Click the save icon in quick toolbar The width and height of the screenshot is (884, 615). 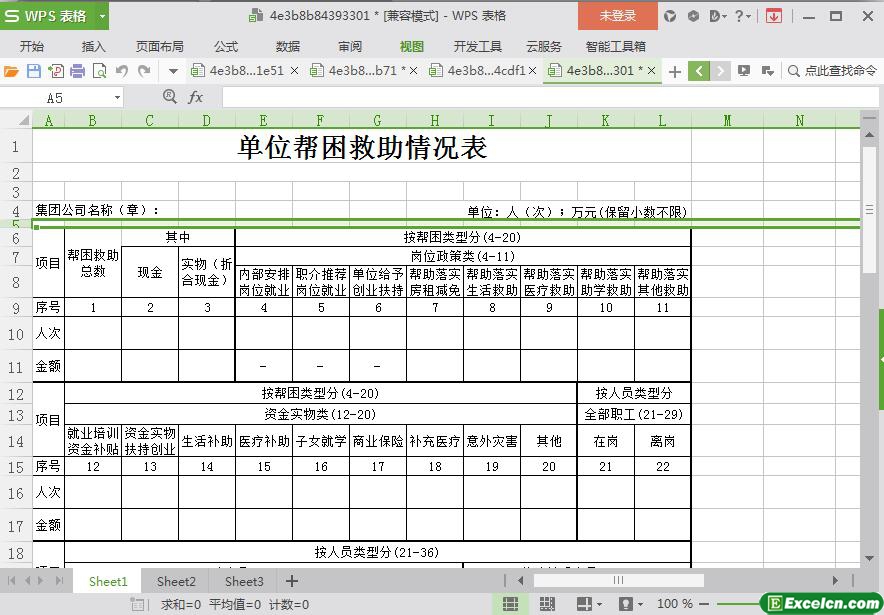pyautogui.click(x=33, y=71)
